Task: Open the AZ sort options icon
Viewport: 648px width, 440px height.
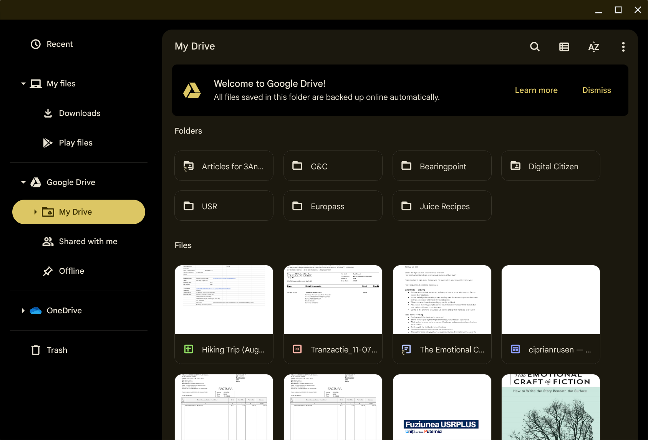Action: click(593, 47)
